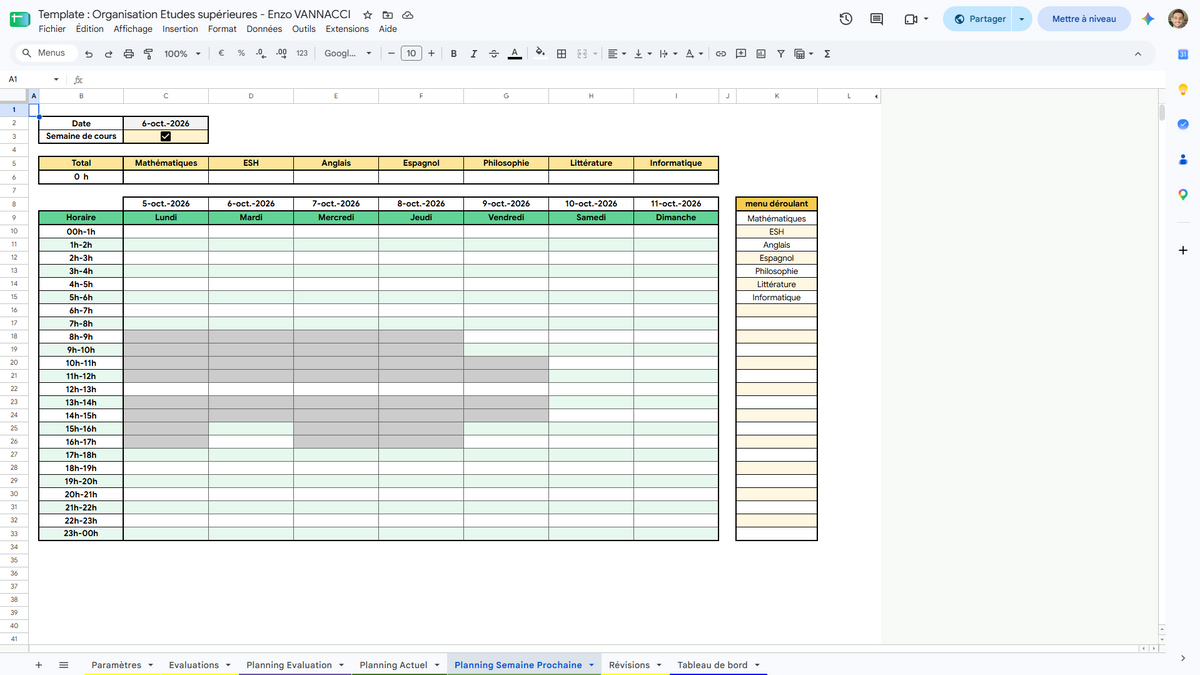Get add-ons with side panel plus
Image resolution: width=1200 pixels, height=675 pixels.
(1183, 250)
